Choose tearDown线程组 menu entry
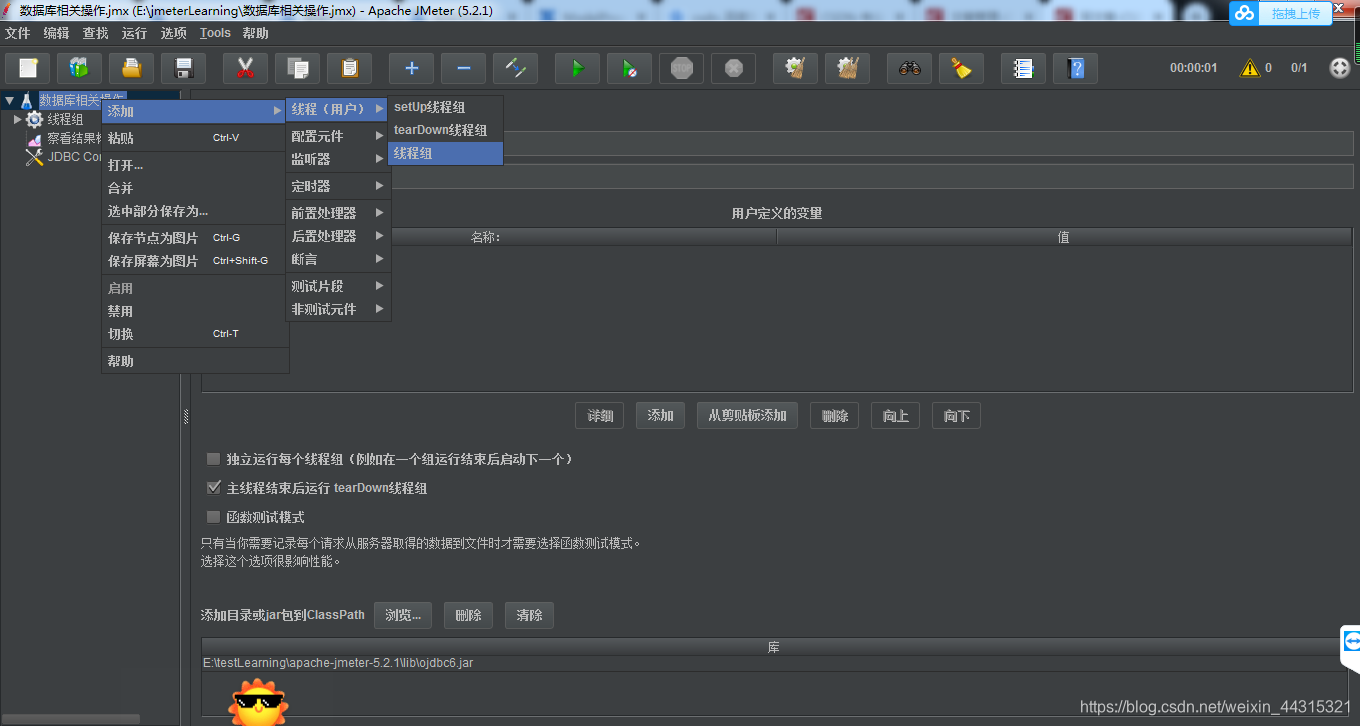Viewport: 1360px width, 726px height. point(445,130)
